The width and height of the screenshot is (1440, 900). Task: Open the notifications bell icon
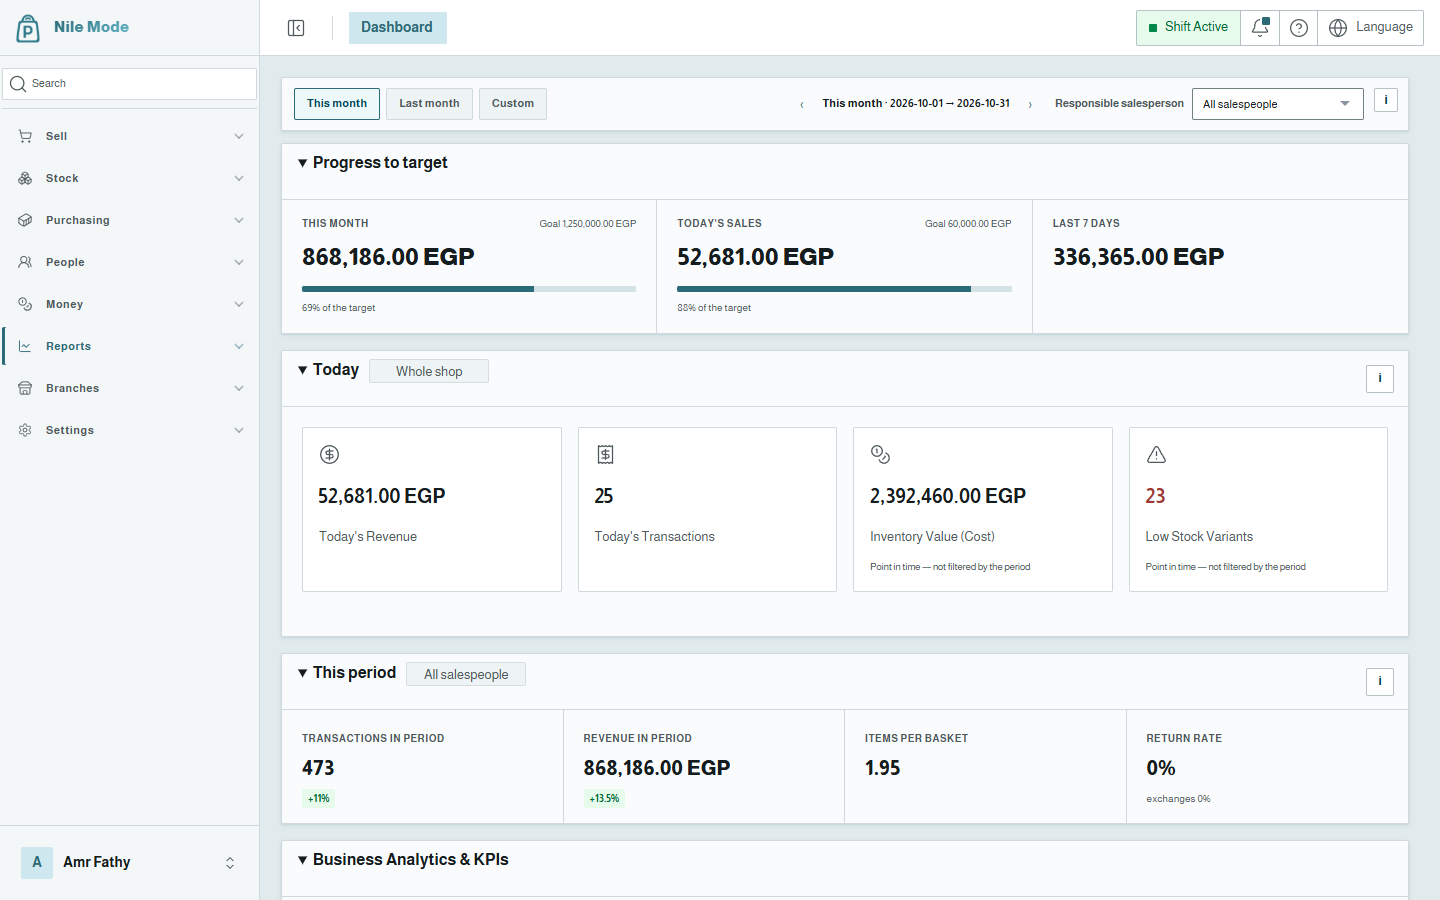coord(1260,28)
